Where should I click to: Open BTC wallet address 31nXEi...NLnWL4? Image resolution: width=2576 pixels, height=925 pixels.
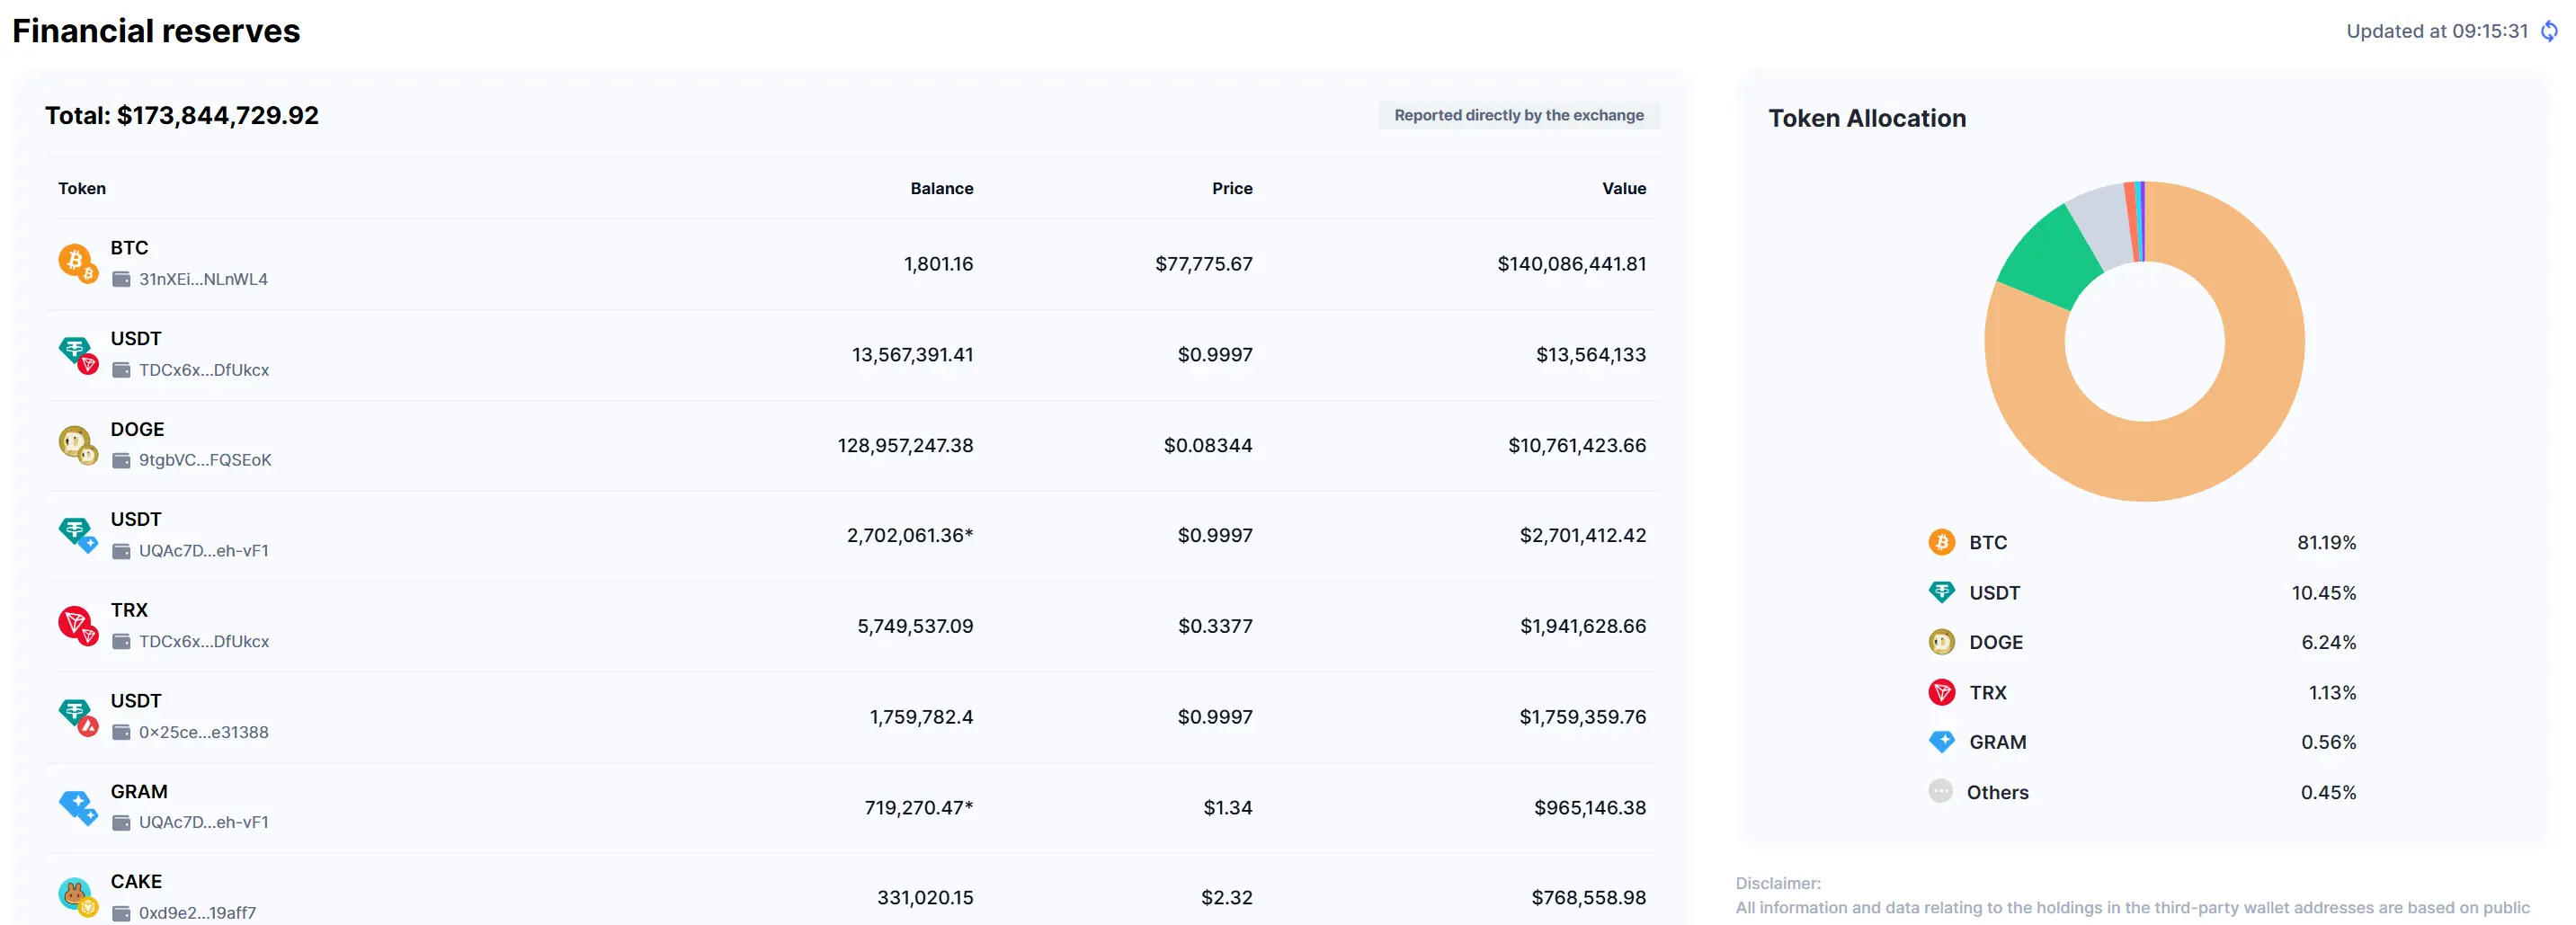point(203,279)
